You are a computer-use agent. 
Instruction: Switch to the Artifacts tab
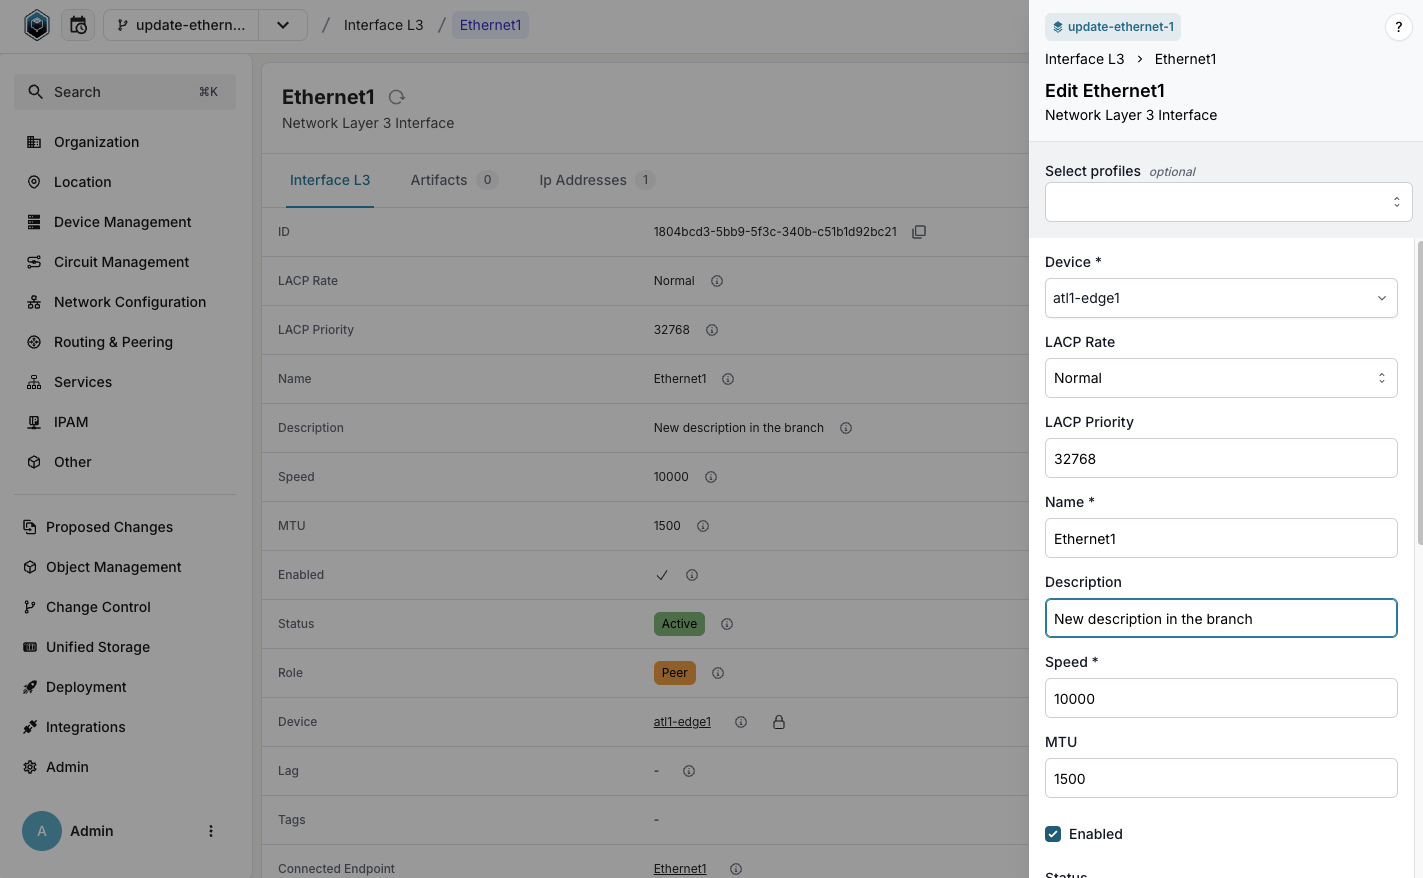(x=439, y=180)
